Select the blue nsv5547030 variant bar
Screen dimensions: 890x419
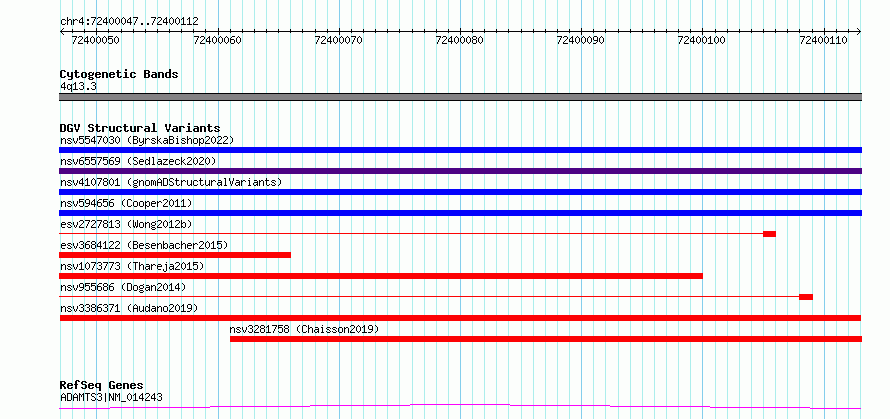click(x=460, y=150)
